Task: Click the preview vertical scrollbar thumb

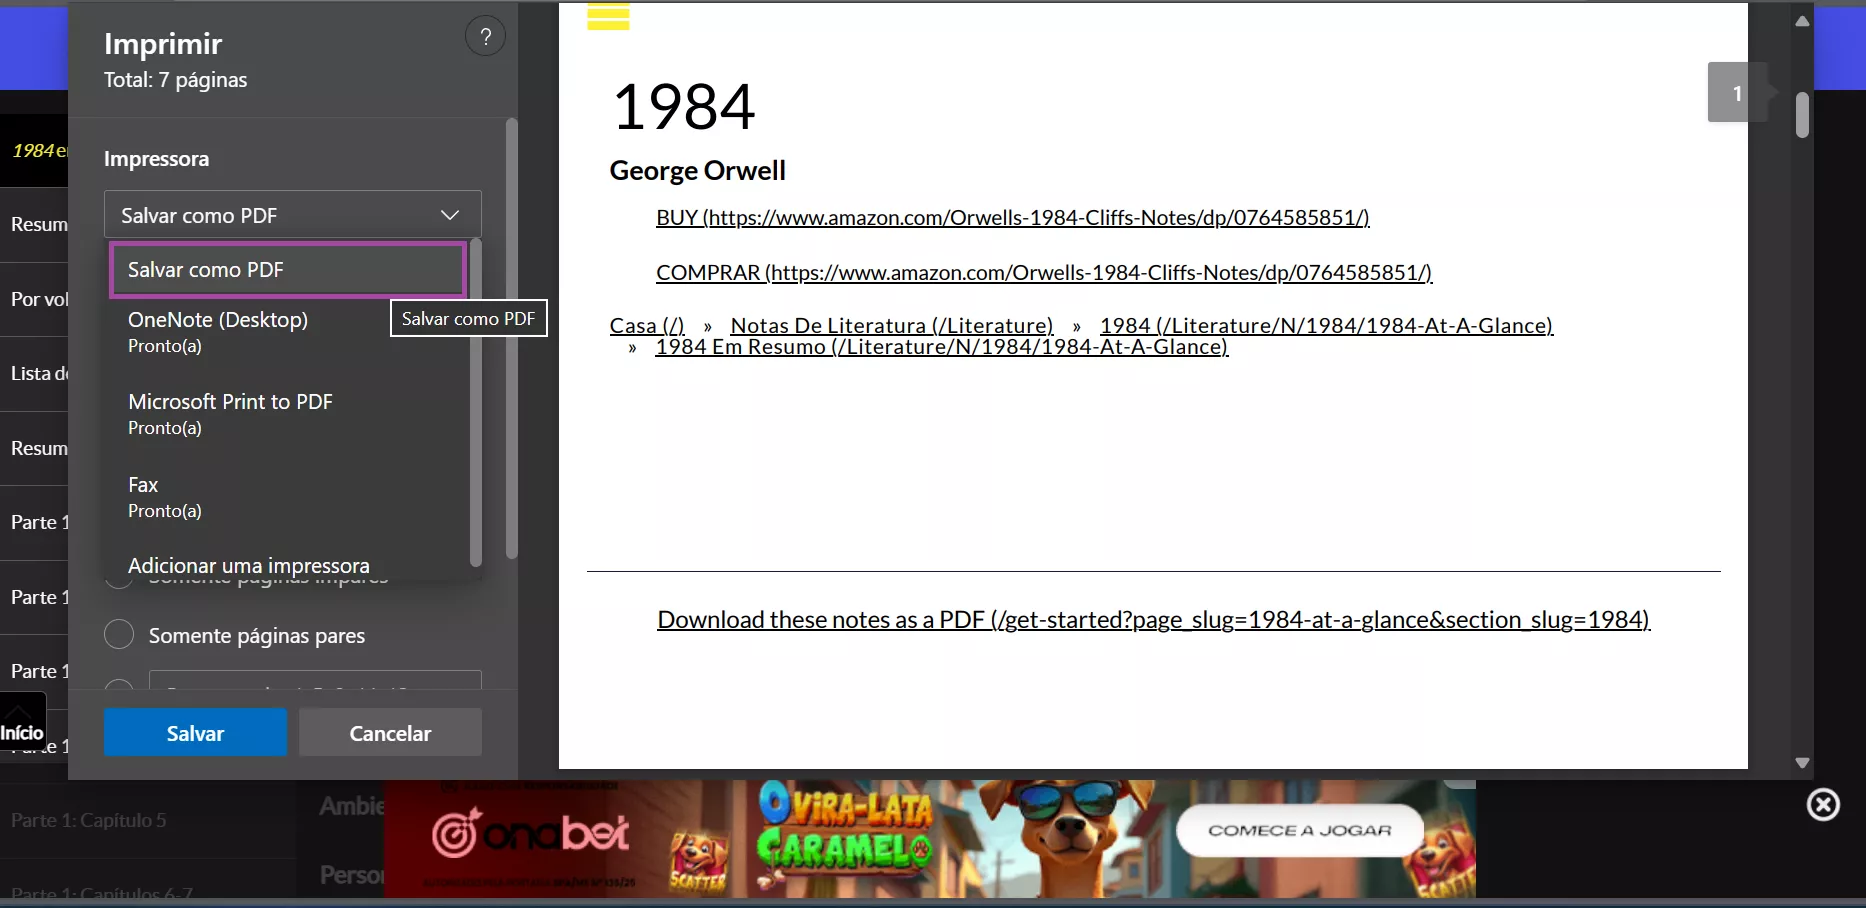Action: [x=1802, y=115]
